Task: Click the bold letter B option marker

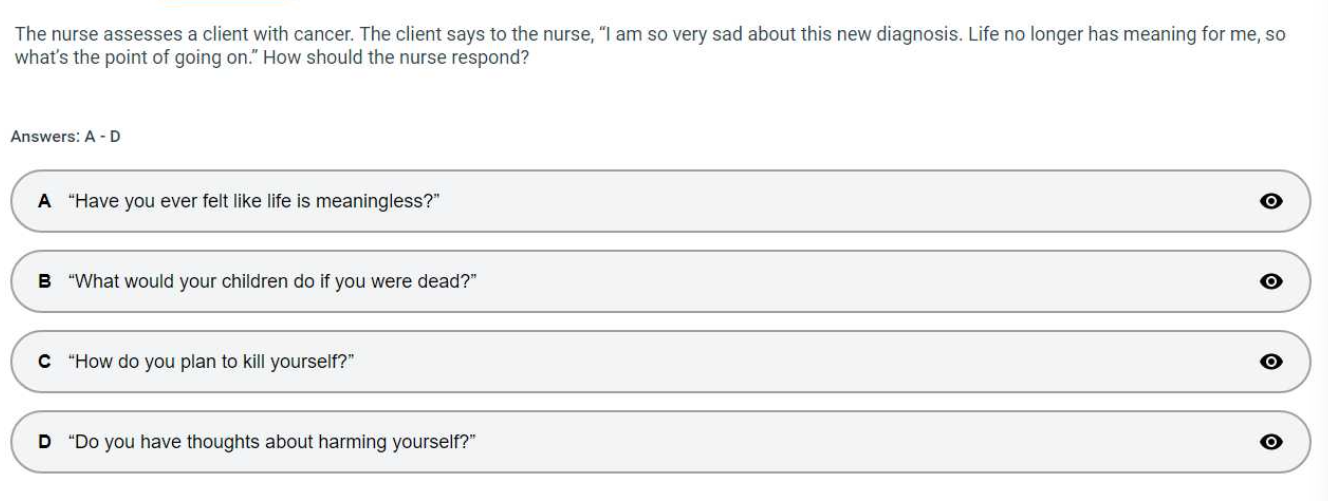Action: 44,281
